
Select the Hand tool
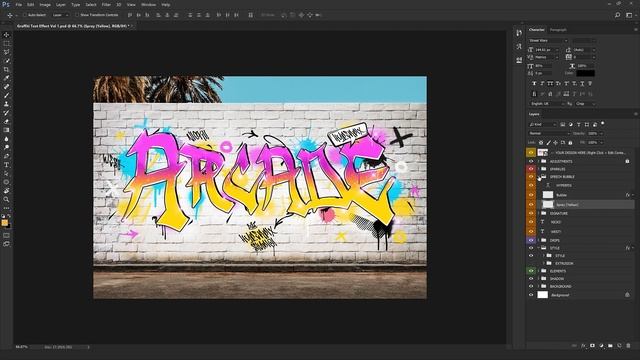6,191
